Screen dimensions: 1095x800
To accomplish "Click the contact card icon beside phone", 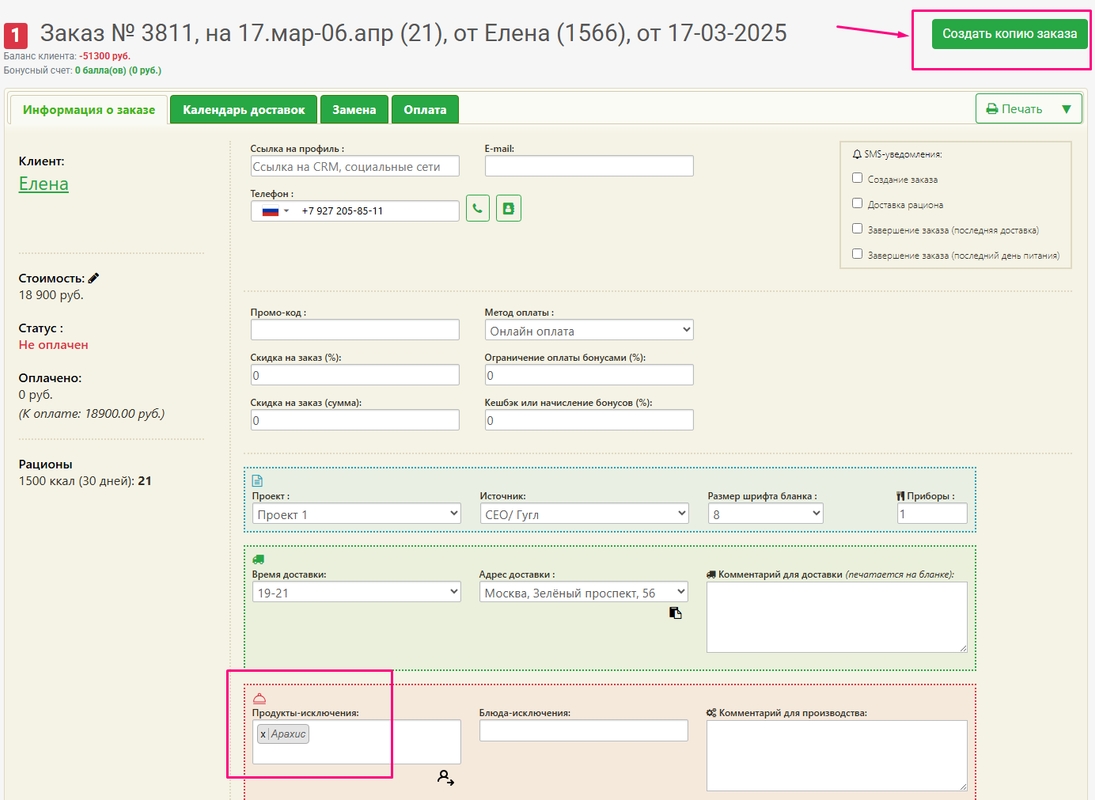I will coord(508,209).
